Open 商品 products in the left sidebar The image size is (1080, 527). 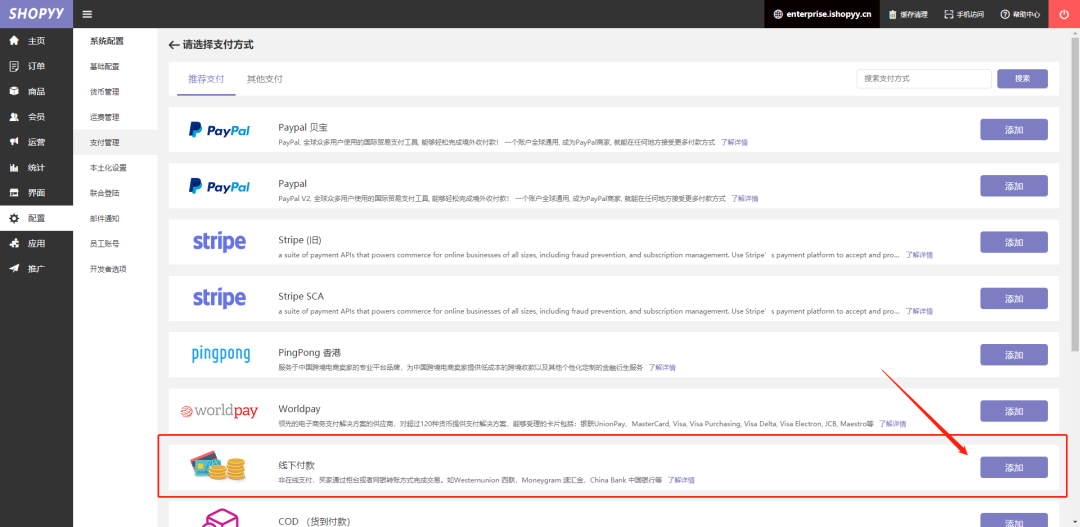tap(35, 91)
